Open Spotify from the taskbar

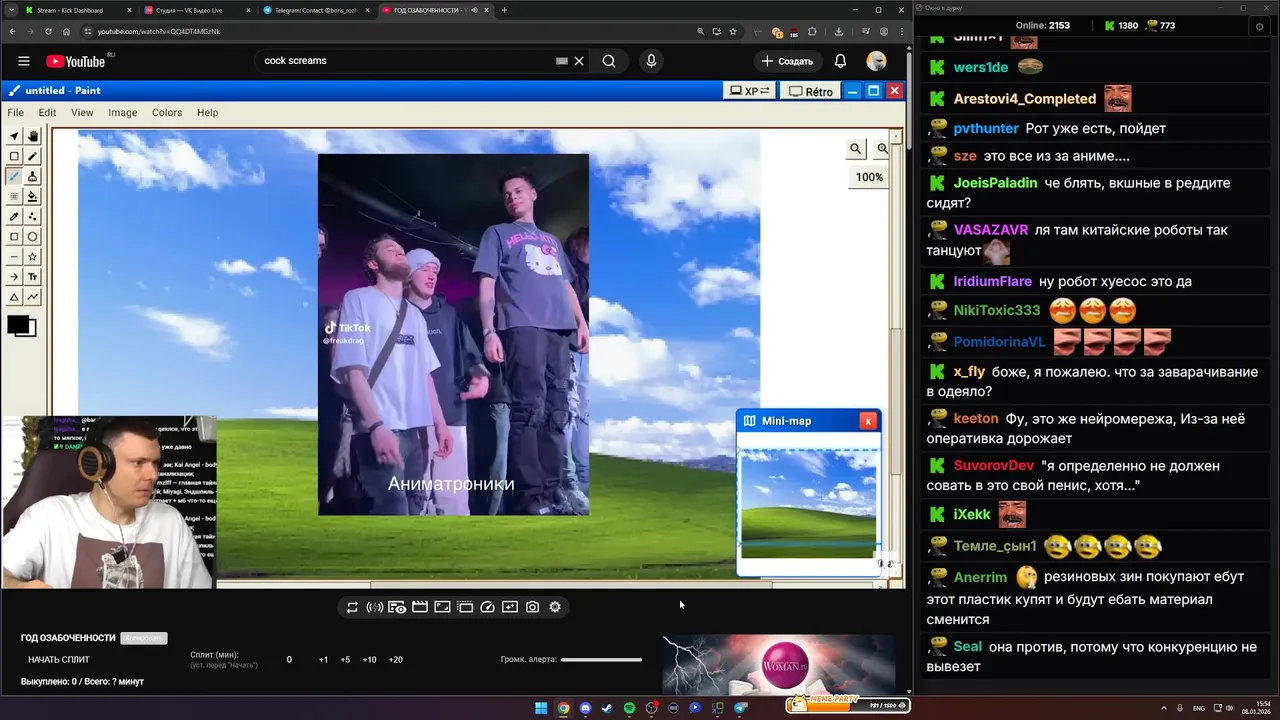coord(629,708)
